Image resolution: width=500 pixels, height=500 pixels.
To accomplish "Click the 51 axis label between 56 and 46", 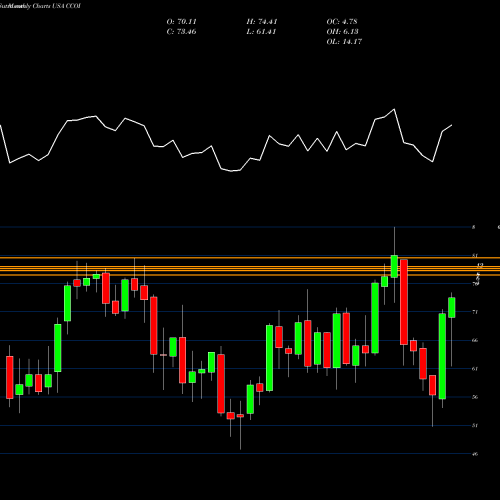I will point(475,425).
